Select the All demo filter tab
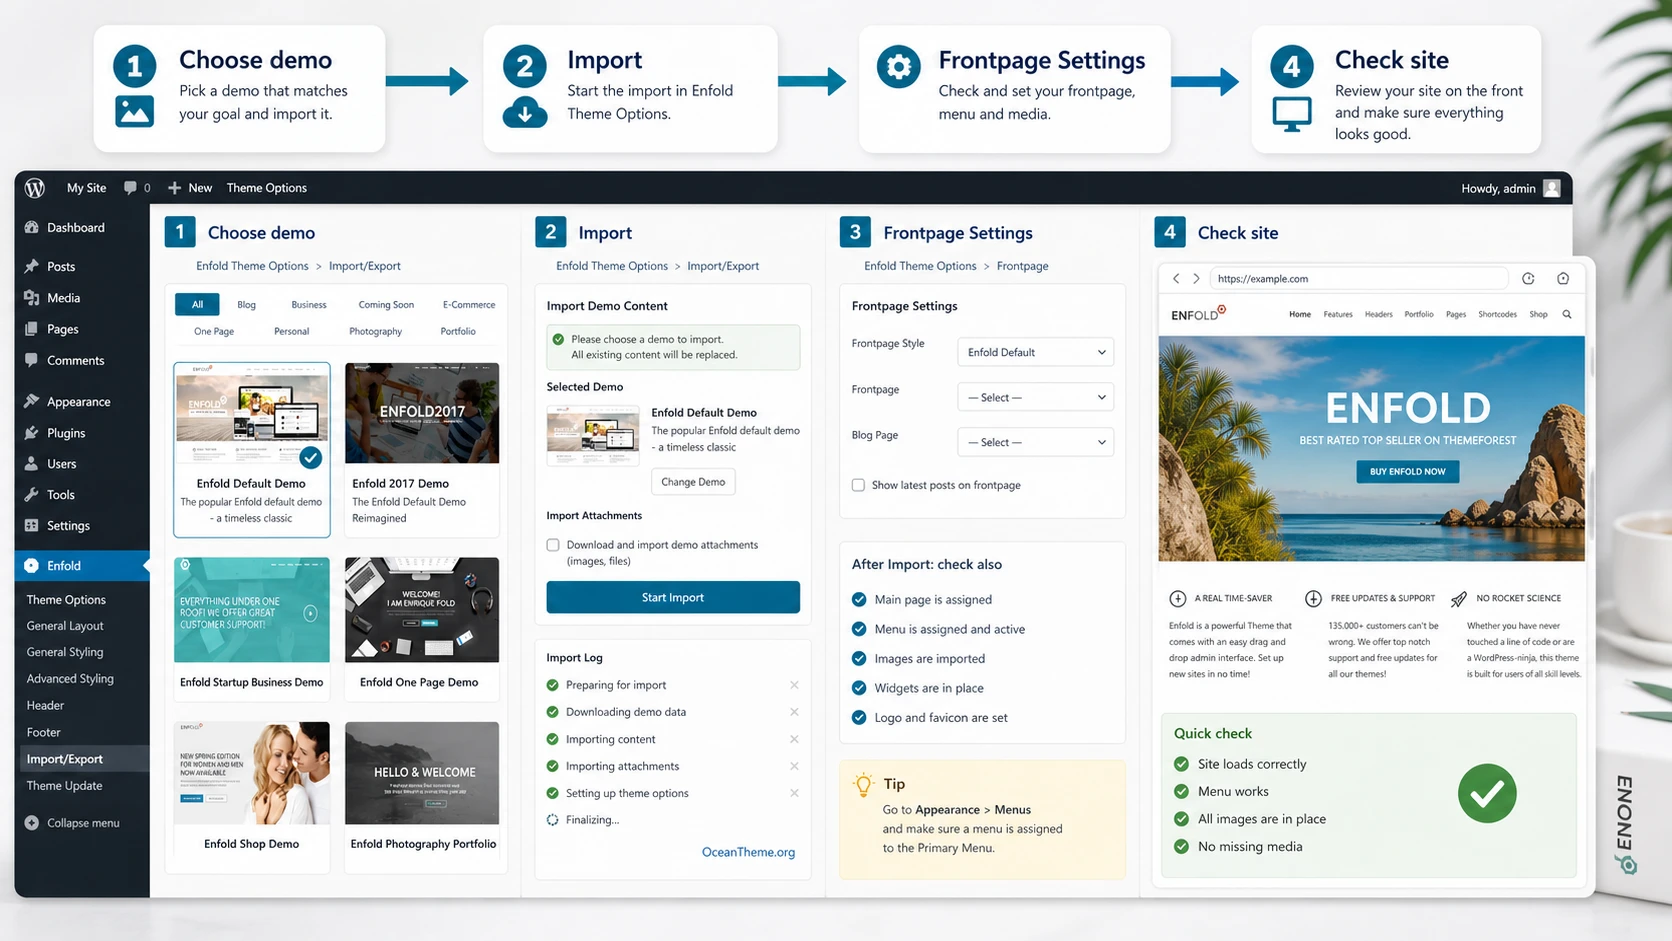This screenshot has width=1672, height=941. tap(197, 304)
